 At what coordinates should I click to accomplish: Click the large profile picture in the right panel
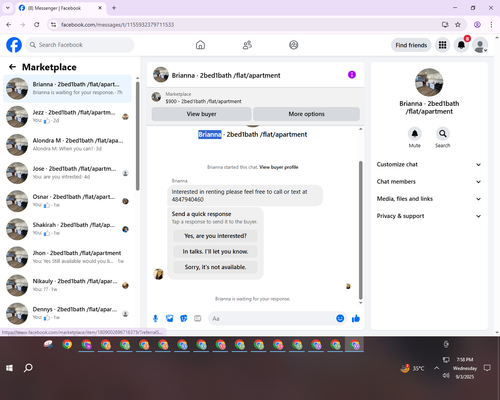tap(429, 82)
